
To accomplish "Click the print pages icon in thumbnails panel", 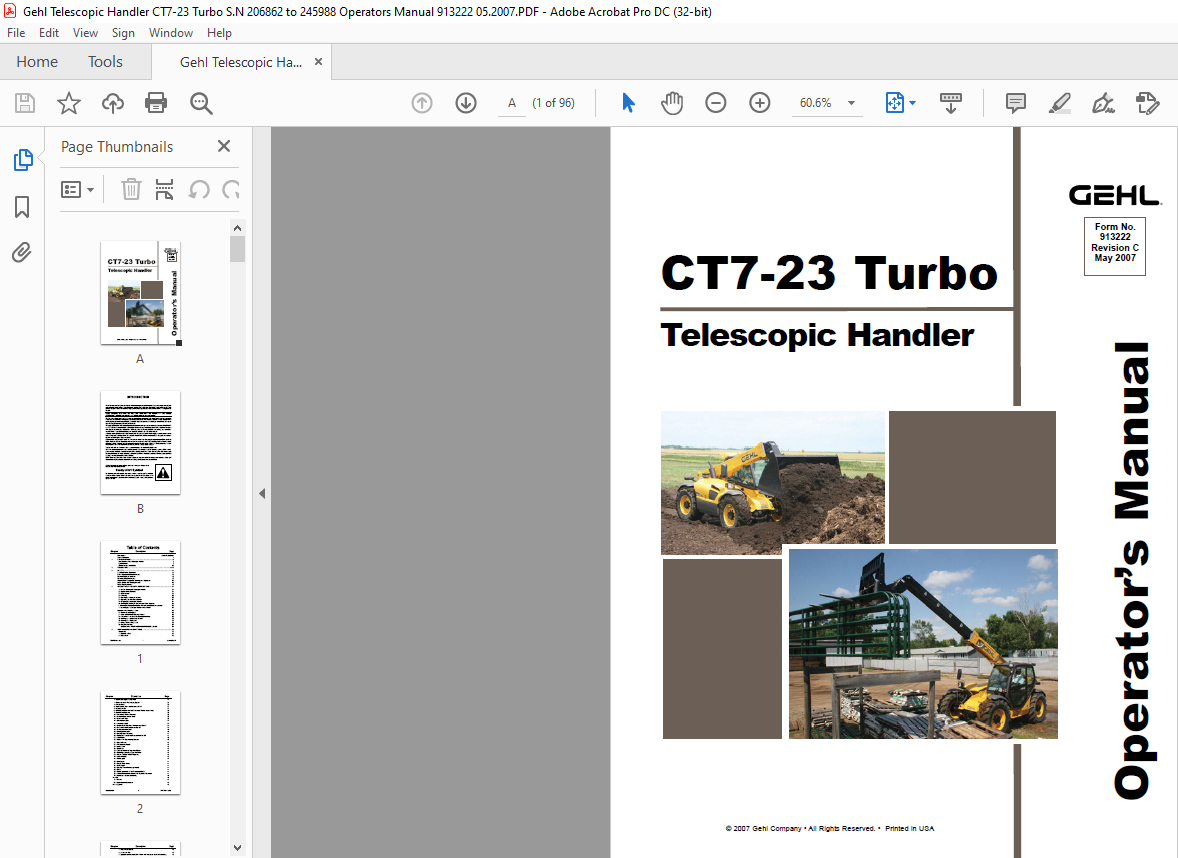I will tap(165, 189).
